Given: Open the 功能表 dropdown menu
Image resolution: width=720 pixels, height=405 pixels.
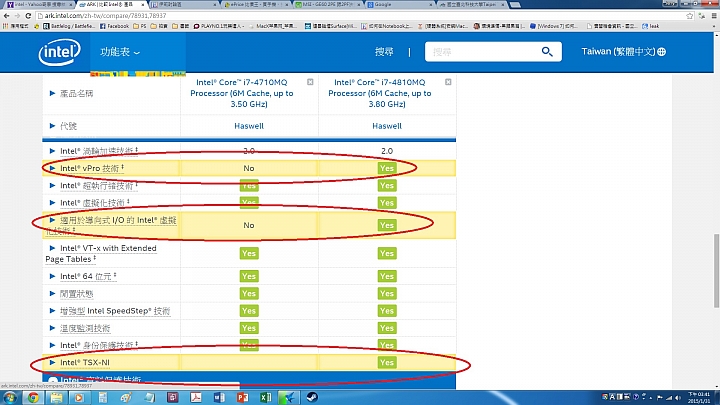Looking at the screenshot, I should click(x=120, y=52).
